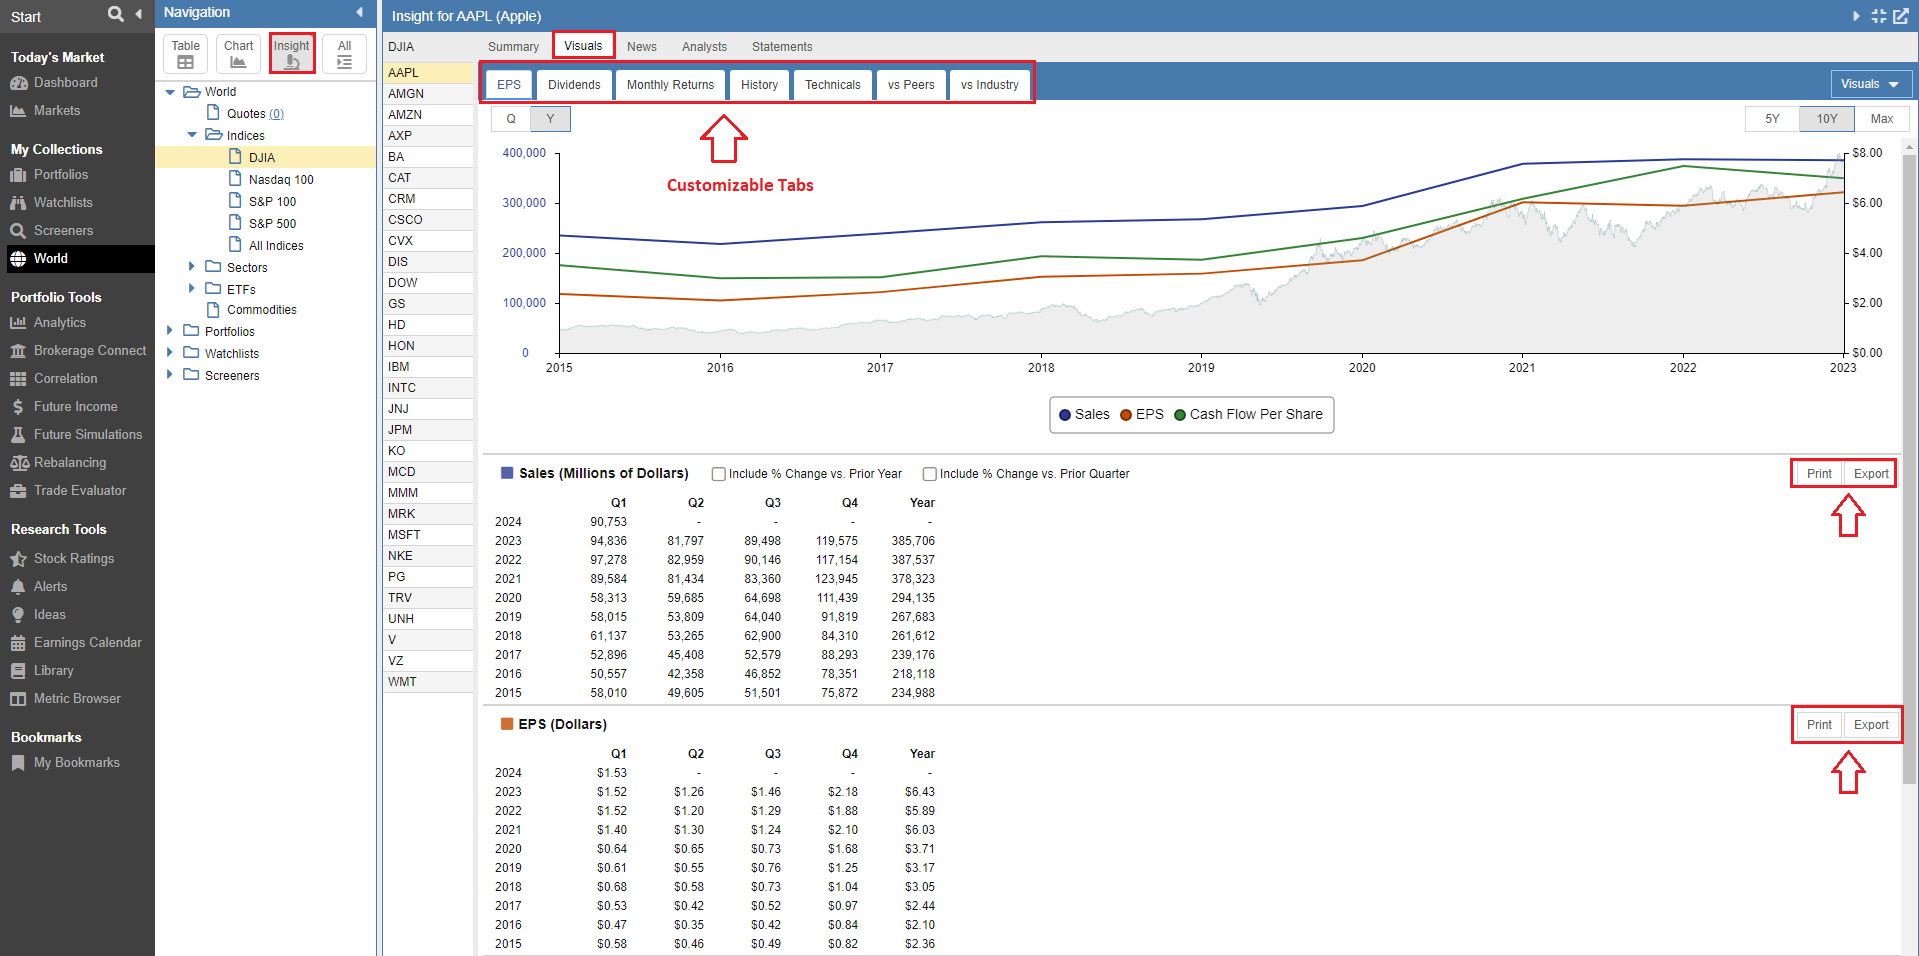Click the collapse-arrows icon in Insight header
This screenshot has width=1919, height=956.
click(1879, 16)
